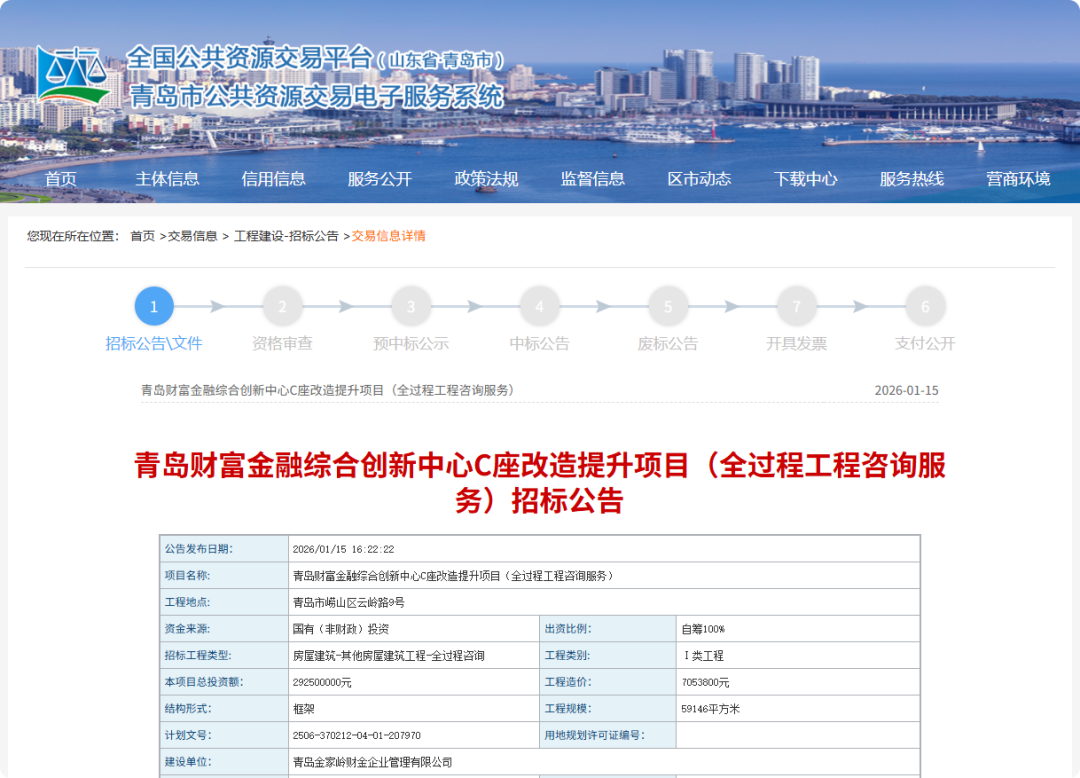
Task: Select step 1 circle 招标公告\文件
Action: click(x=154, y=307)
